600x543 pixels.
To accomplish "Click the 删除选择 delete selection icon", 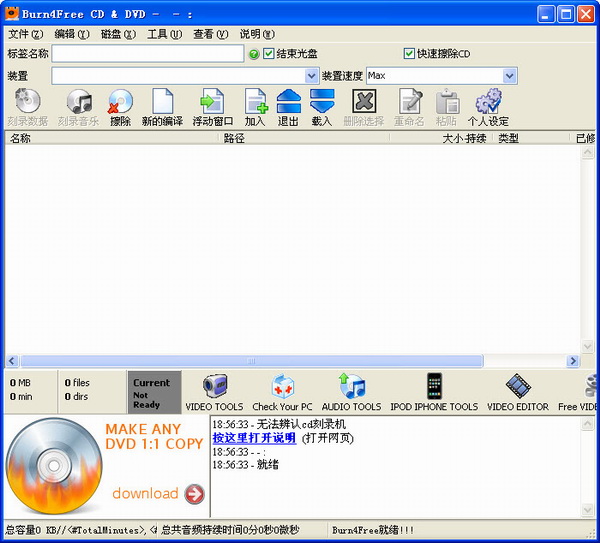I will click(364, 101).
